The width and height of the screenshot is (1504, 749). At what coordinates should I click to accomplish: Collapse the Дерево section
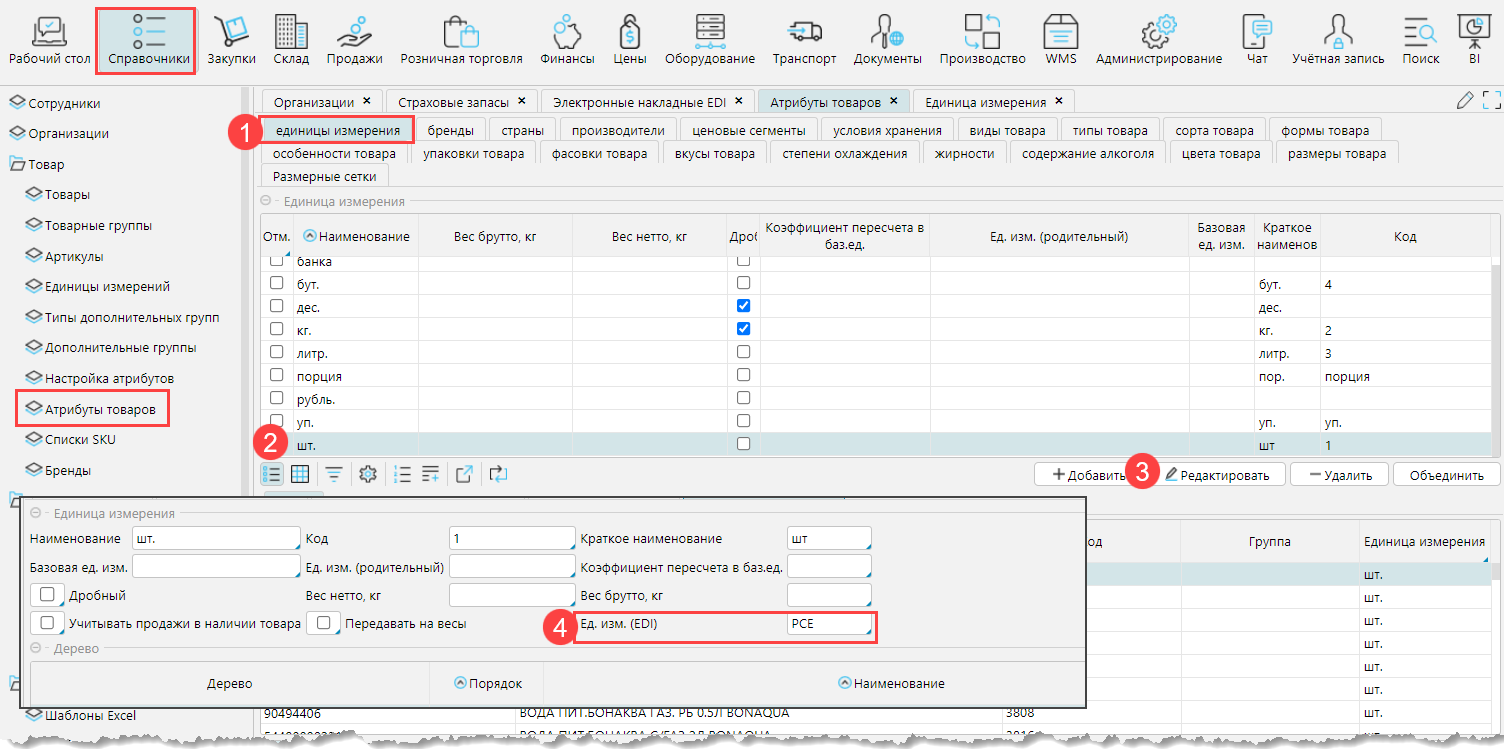[37, 648]
